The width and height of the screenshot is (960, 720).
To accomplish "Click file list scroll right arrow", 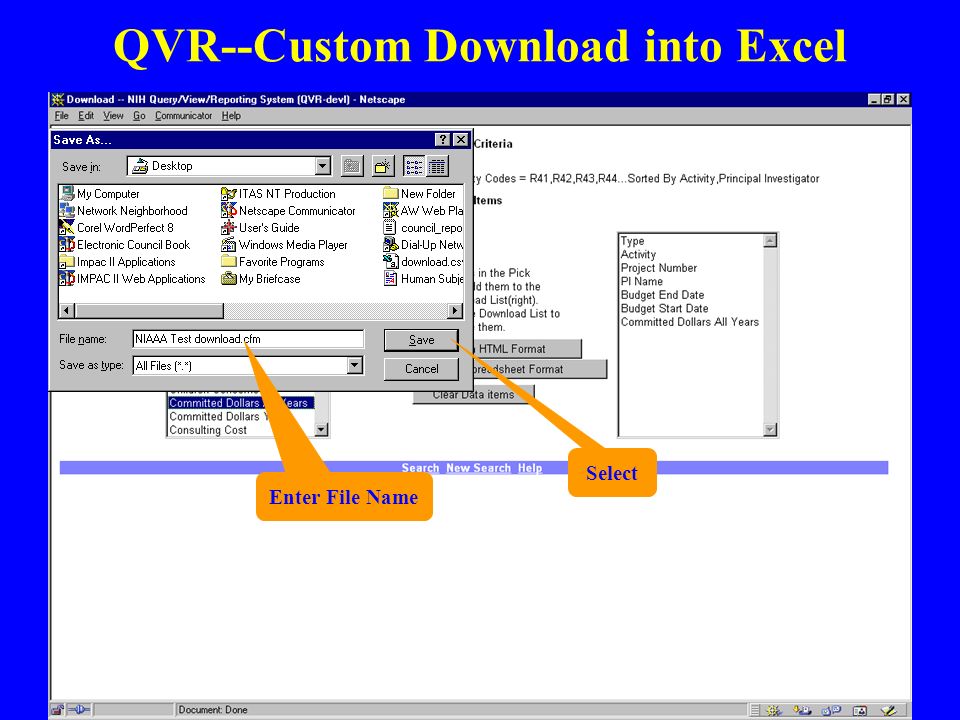I will (454, 310).
